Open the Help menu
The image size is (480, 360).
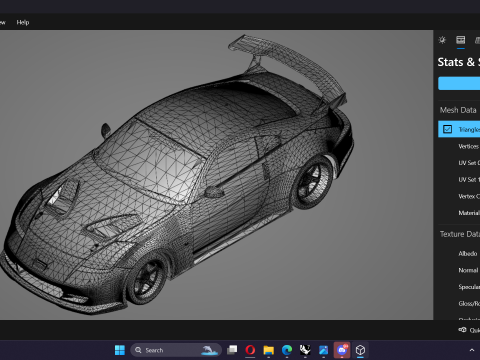tap(23, 22)
